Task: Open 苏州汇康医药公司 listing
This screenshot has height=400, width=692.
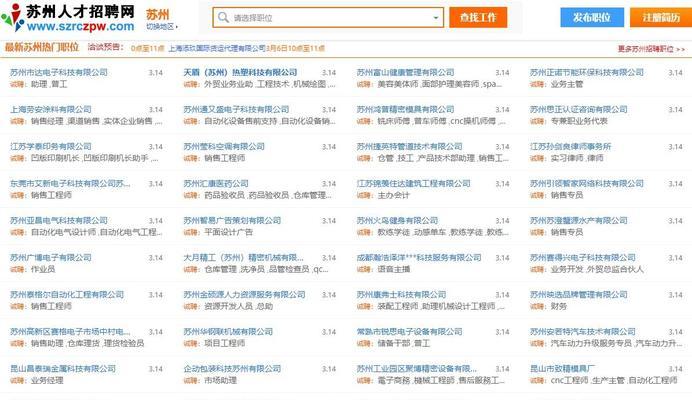Action: coord(216,184)
